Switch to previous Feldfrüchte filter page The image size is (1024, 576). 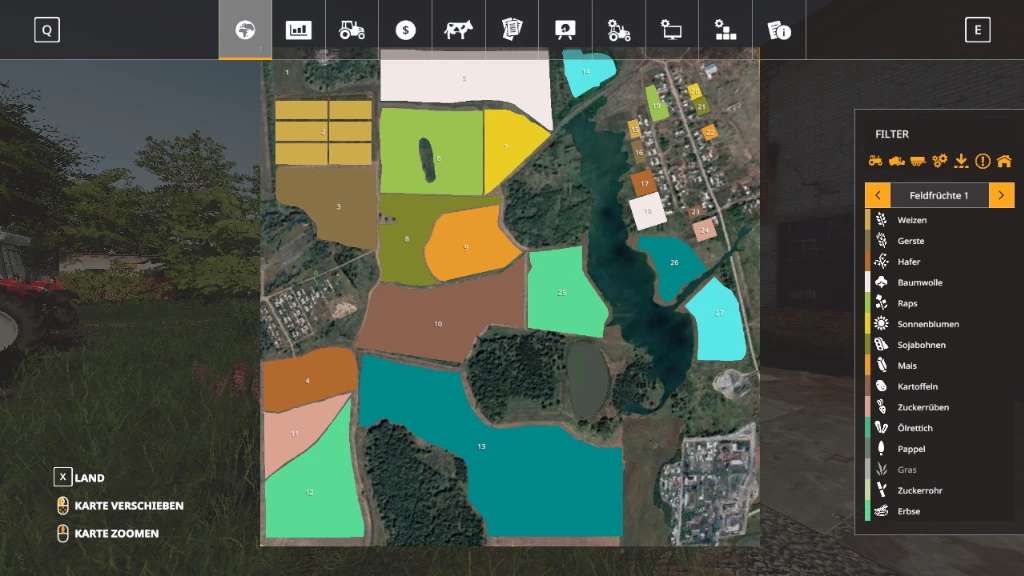coord(877,195)
